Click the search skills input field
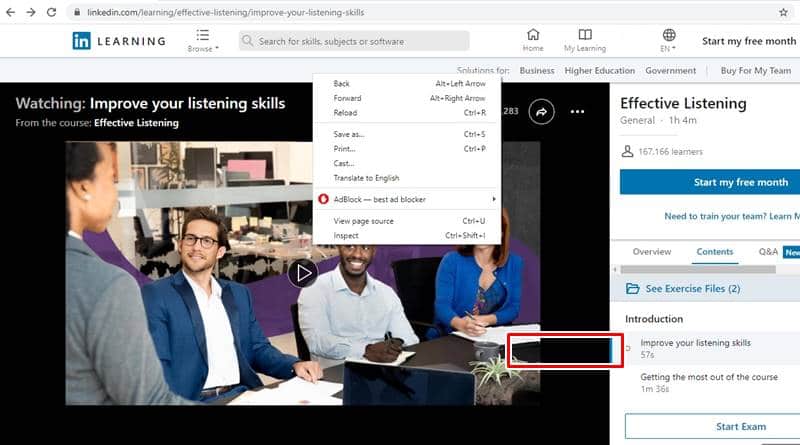Viewport: 800px width, 445px height. [x=354, y=41]
